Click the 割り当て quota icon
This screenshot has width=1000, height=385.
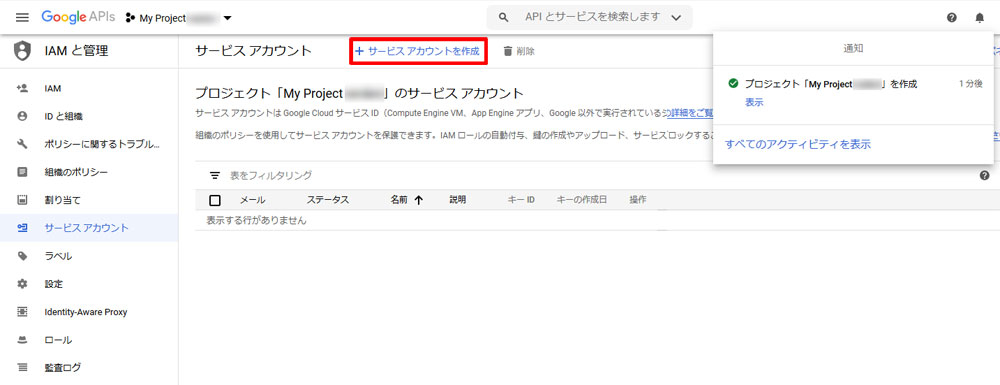[x=22, y=200]
